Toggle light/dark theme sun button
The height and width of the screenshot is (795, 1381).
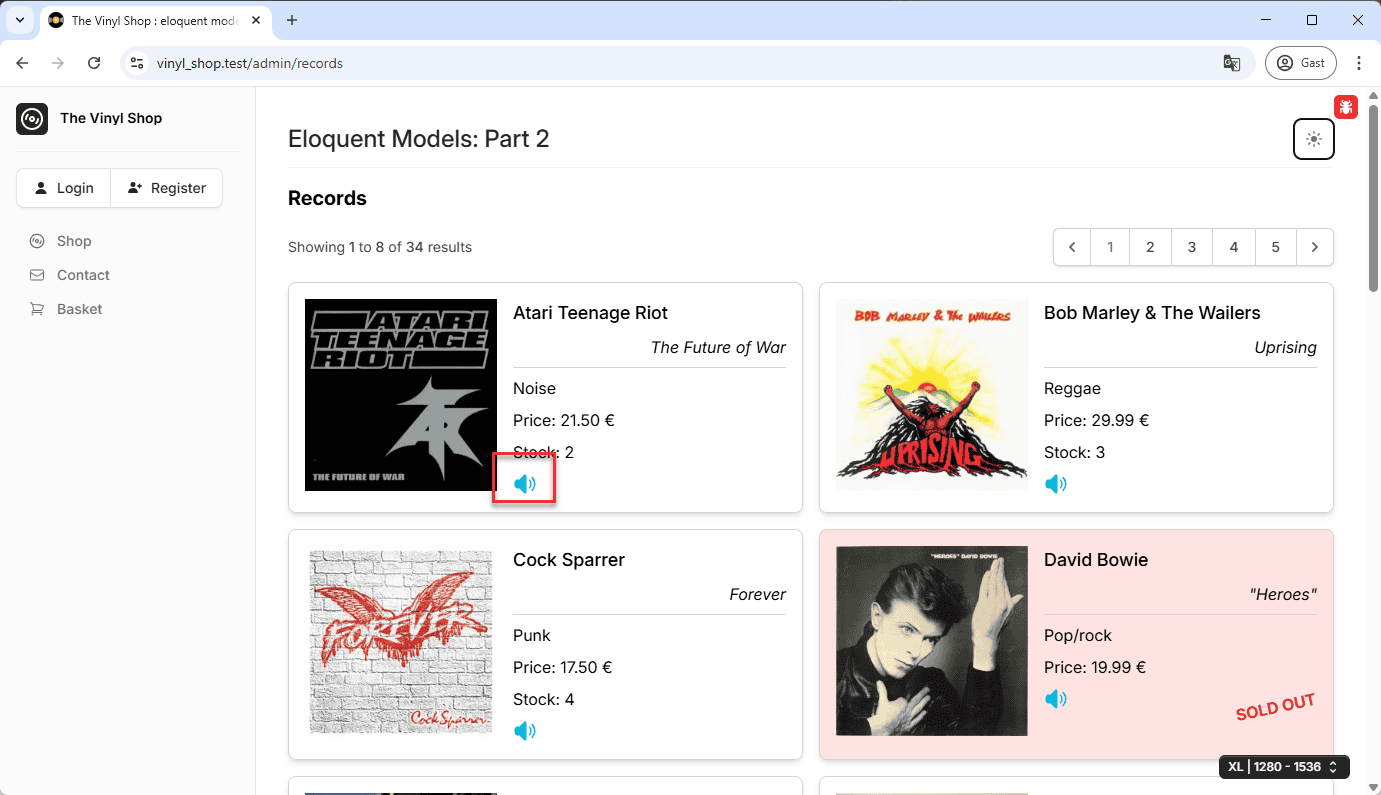pos(1314,139)
